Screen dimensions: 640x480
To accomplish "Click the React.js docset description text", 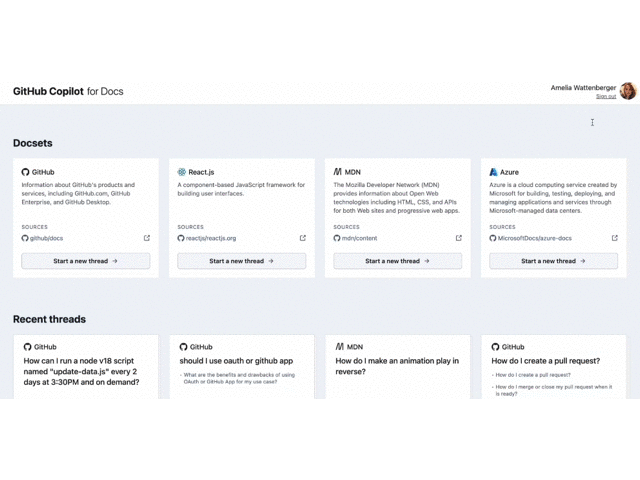I will 241,189.
